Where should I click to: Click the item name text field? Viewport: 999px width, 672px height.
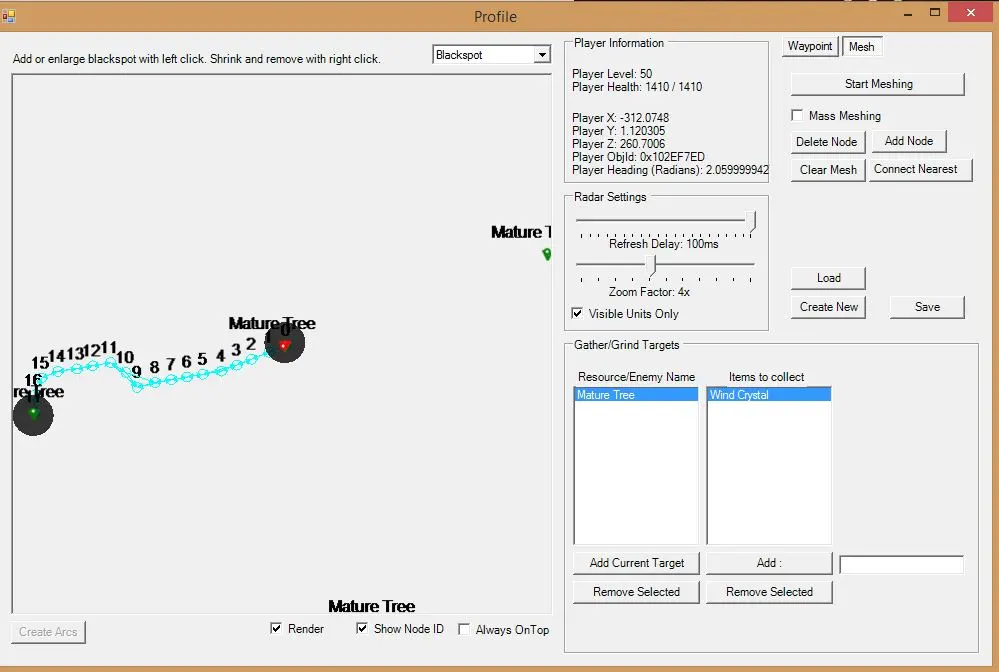[x=901, y=565]
